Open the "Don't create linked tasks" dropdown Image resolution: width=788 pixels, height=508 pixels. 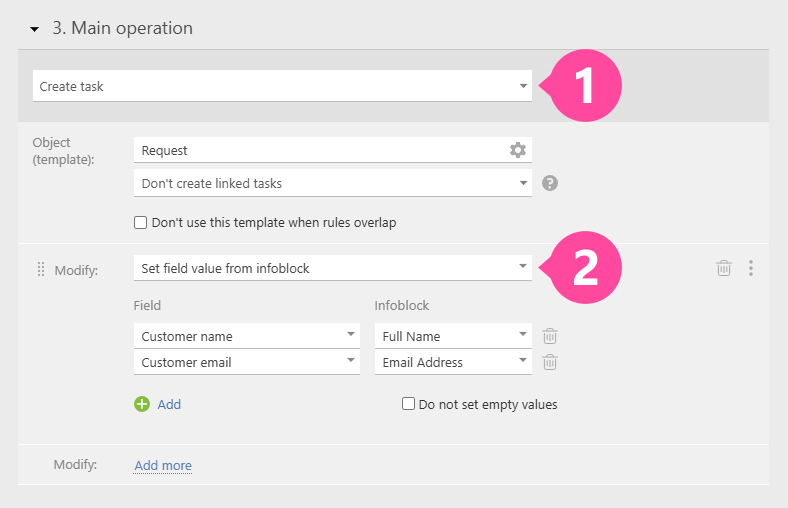(332, 183)
